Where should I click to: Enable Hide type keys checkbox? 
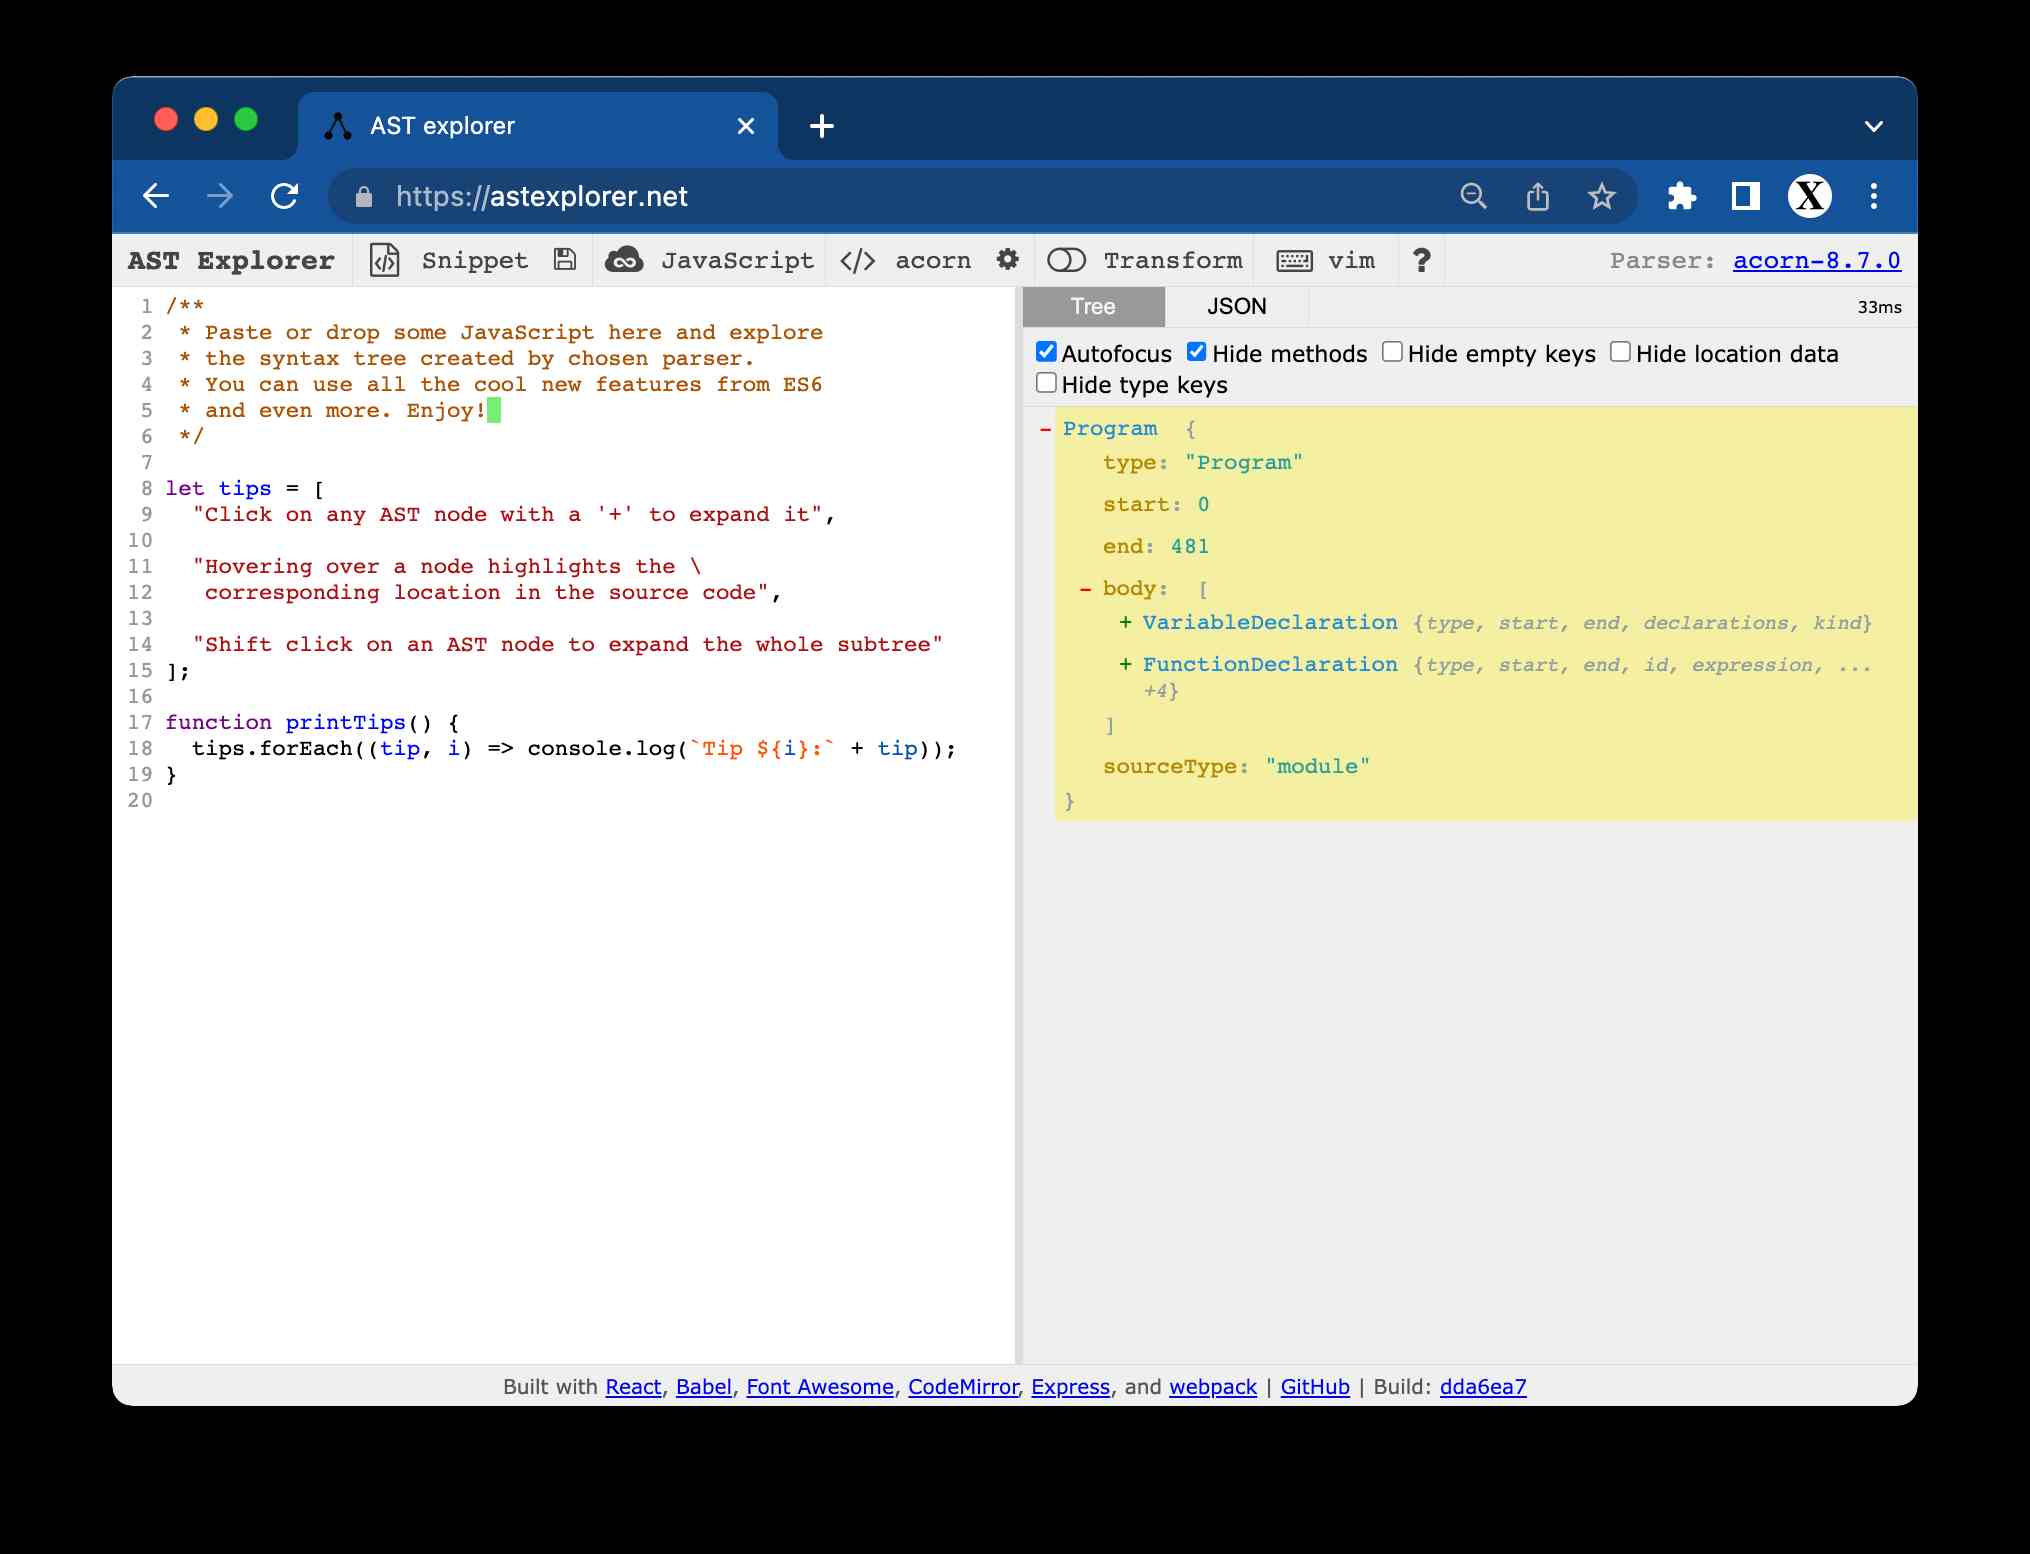[x=1046, y=383]
